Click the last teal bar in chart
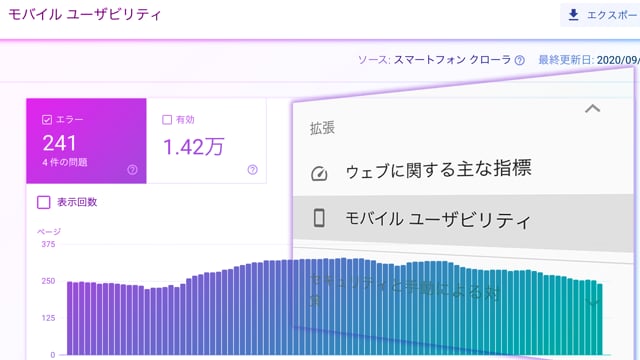 tap(600, 319)
